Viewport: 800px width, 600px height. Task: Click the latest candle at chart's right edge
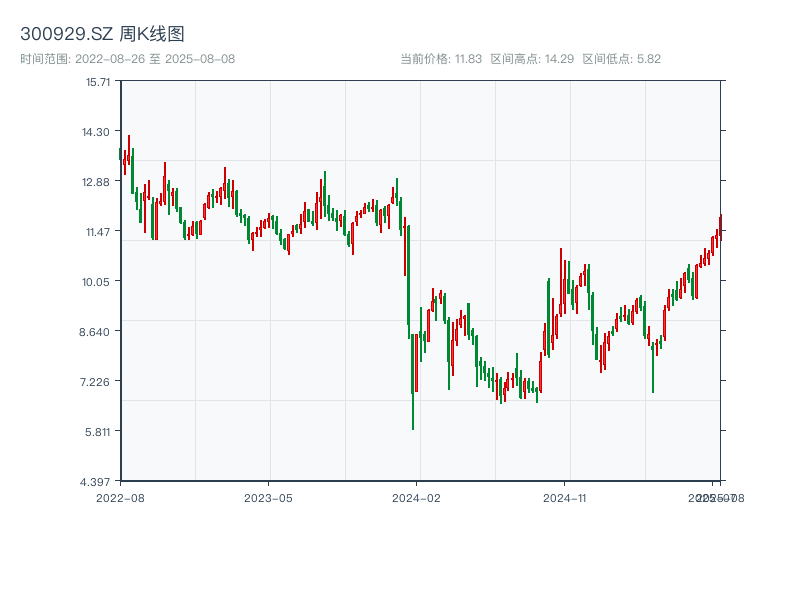coord(720,225)
